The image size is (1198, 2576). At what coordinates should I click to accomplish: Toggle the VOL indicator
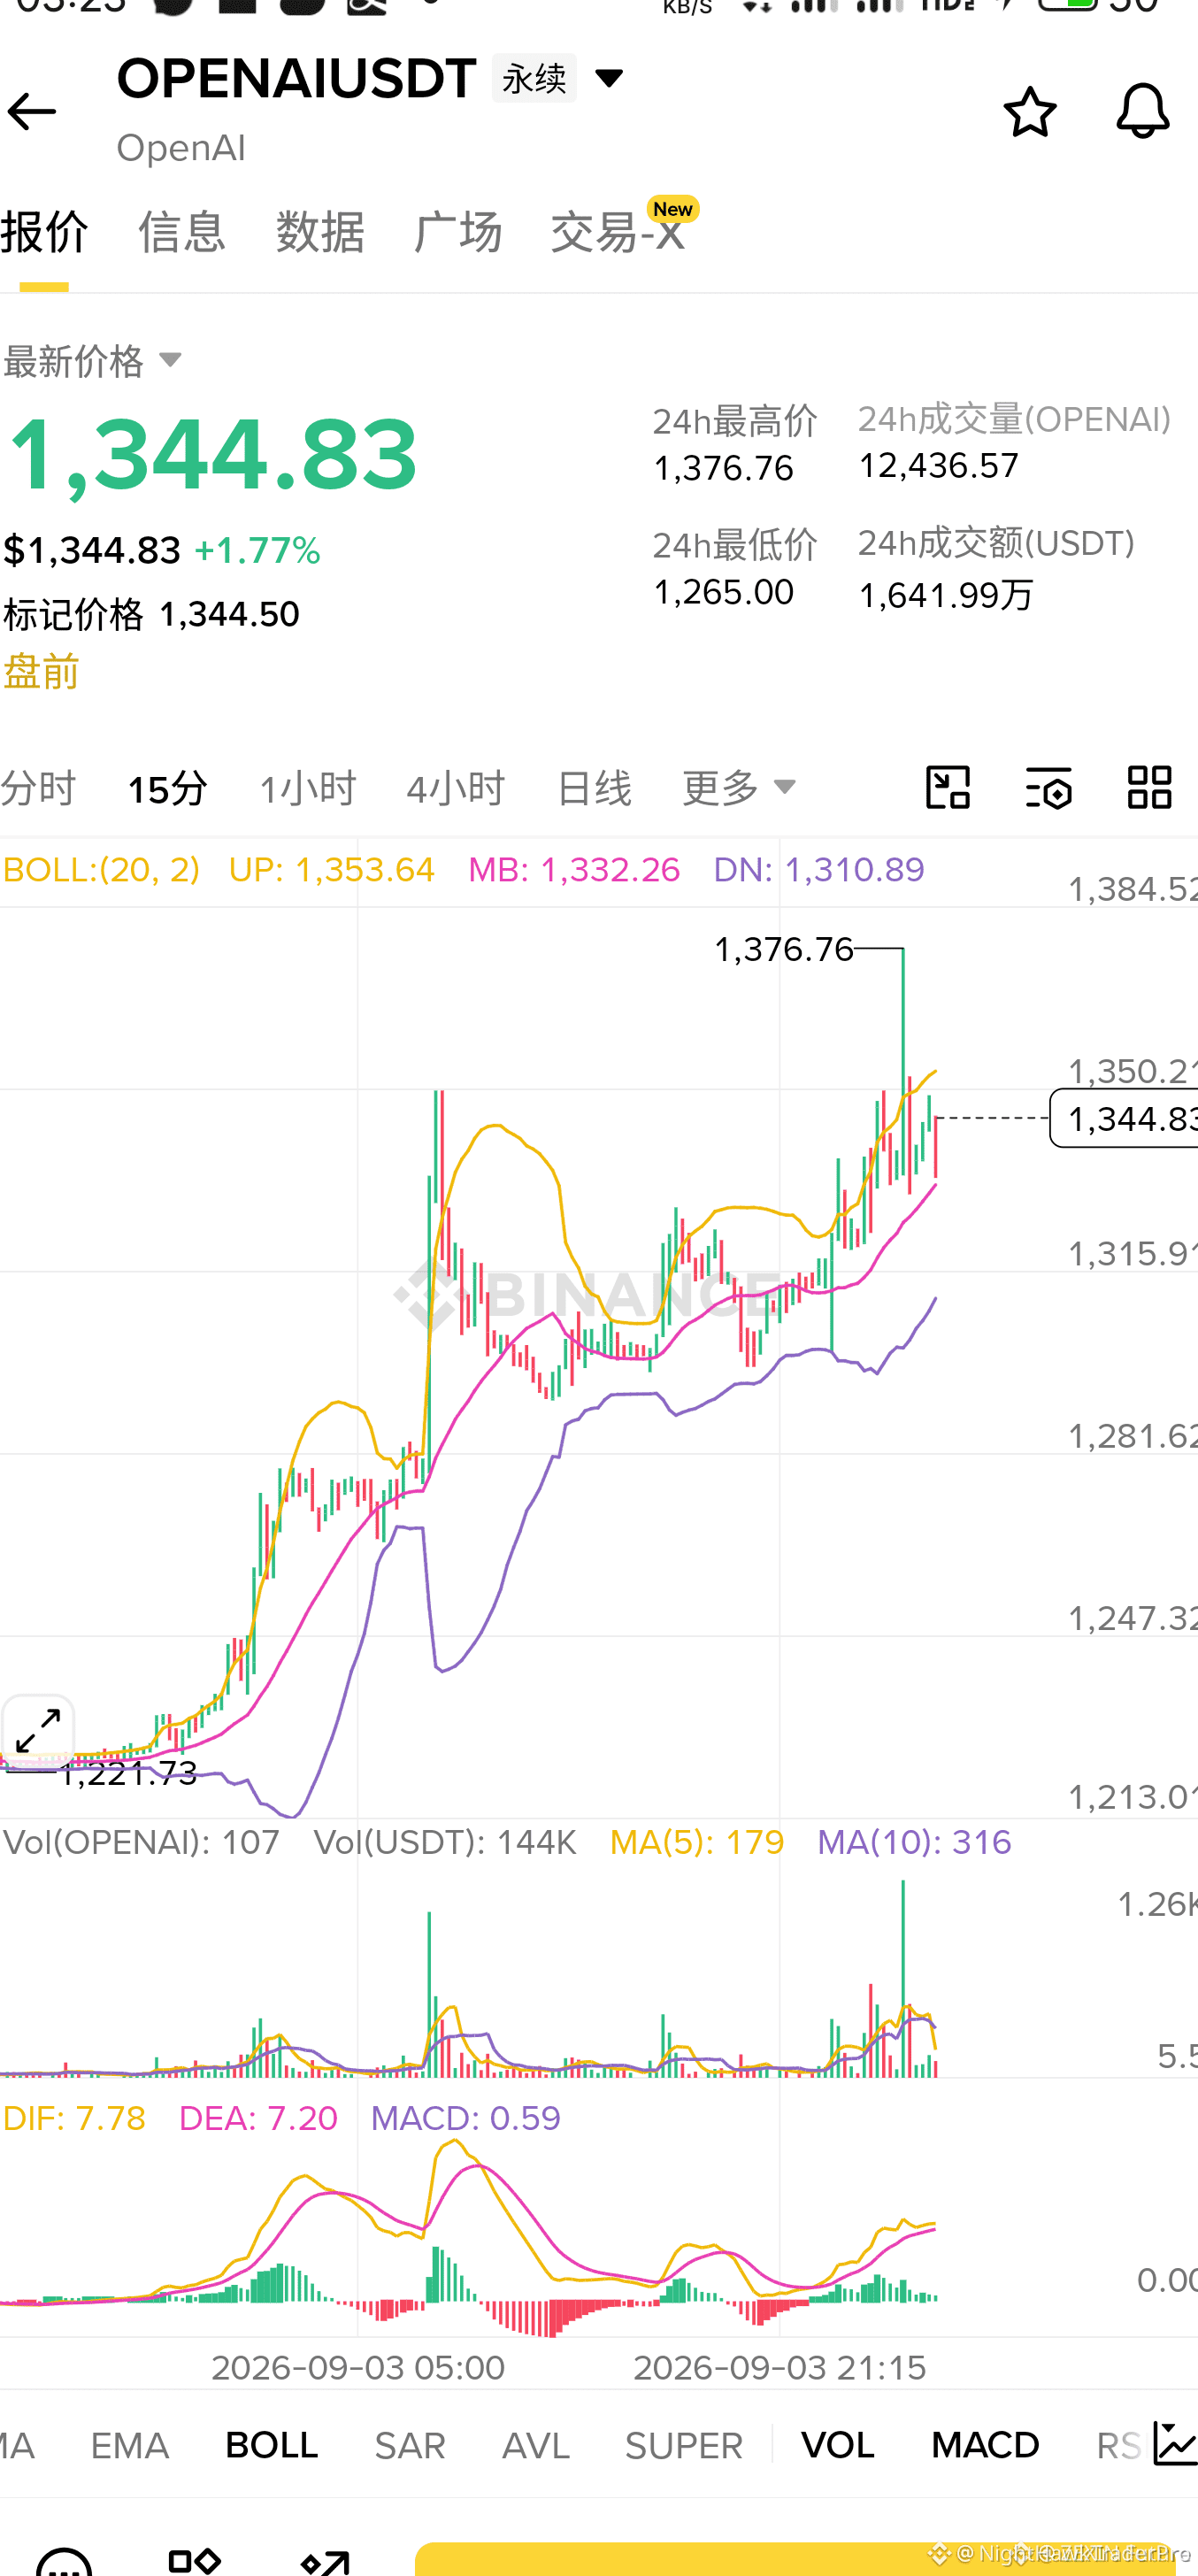click(837, 2445)
